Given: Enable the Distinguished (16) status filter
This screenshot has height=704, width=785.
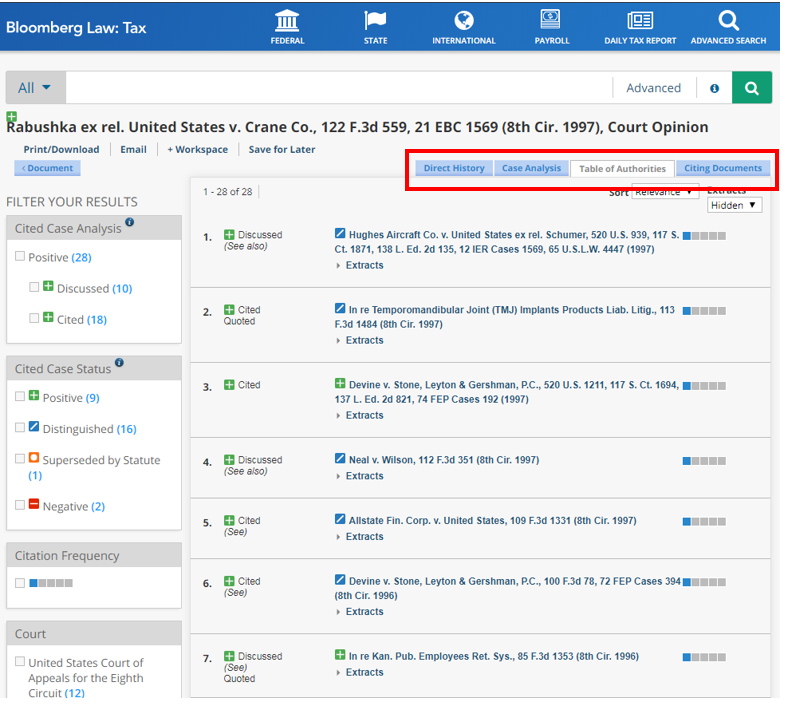Looking at the screenshot, I should 21,428.
